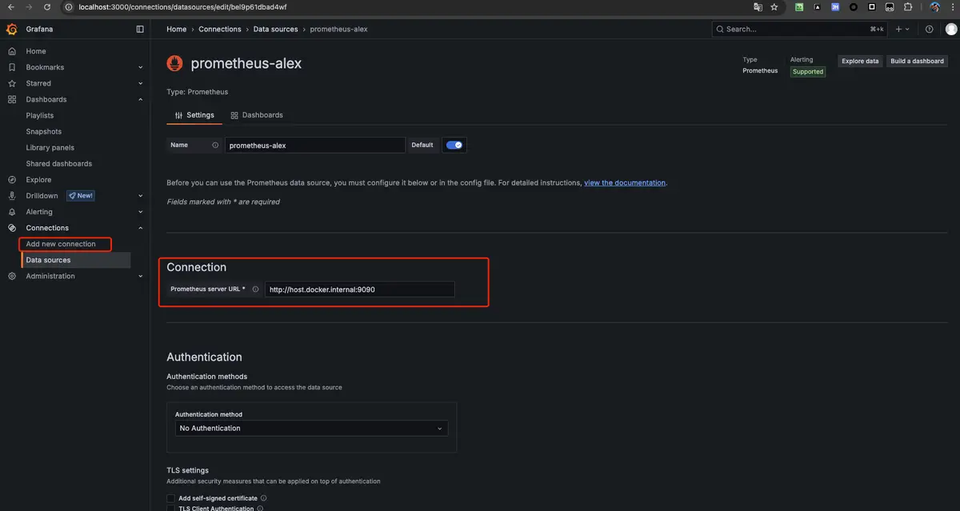Bookmark page with browser star icon

point(774,7)
